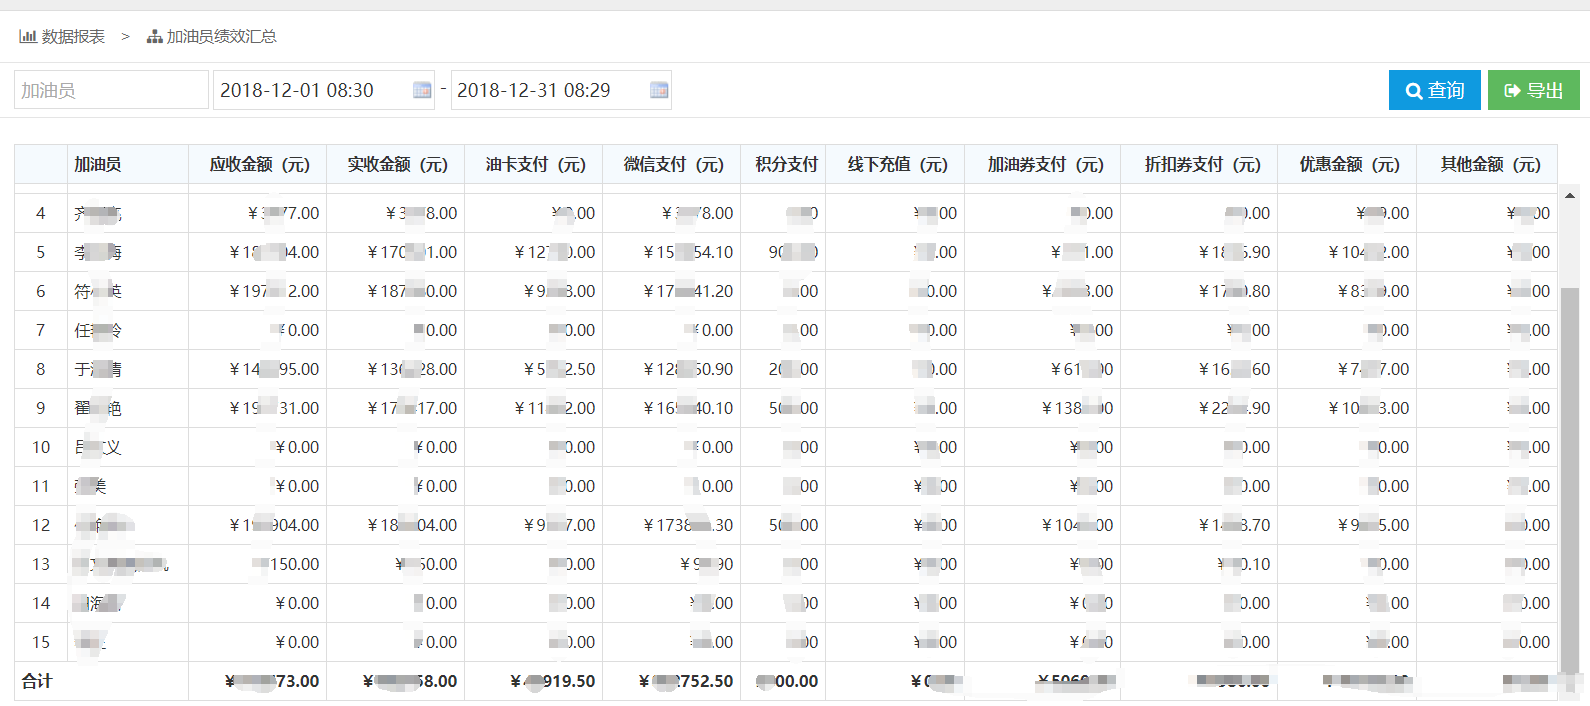This screenshot has width=1590, height=706.
Task: Click the 优惠金额 (元) column header
Action: click(1348, 164)
